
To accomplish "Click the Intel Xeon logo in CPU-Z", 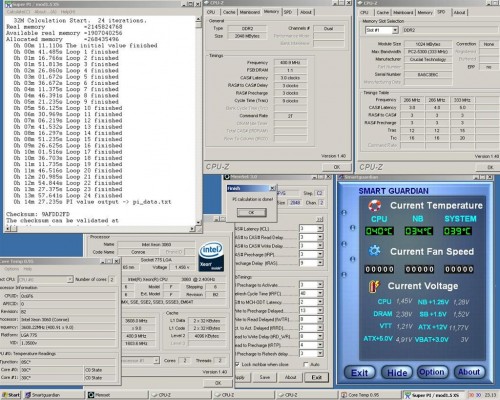I will click(211, 256).
